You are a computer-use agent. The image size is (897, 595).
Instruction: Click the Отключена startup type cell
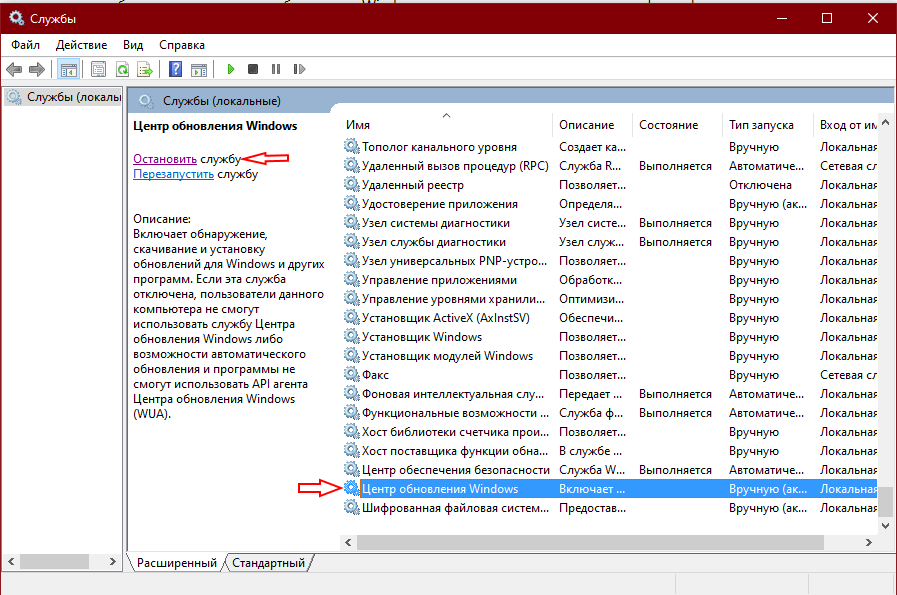760,185
